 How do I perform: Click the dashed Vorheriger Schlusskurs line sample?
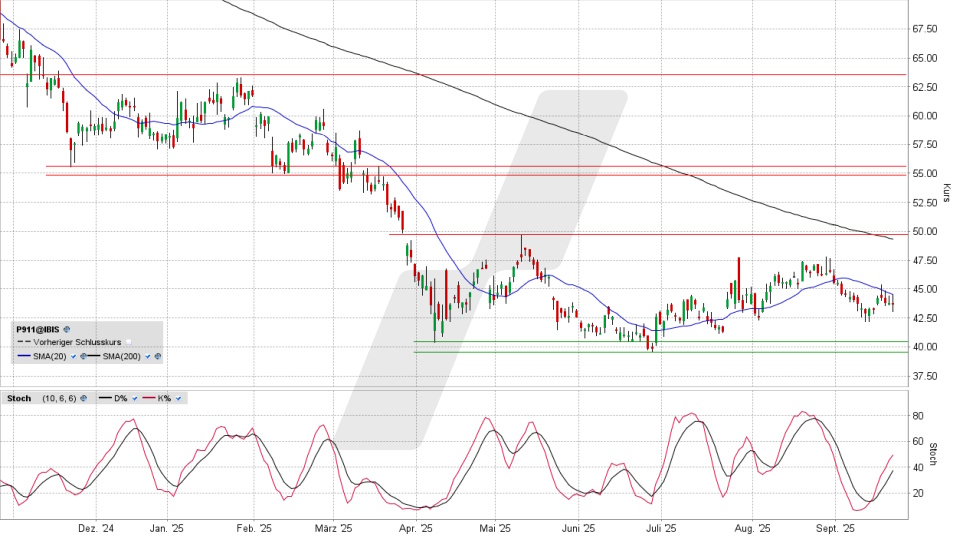tap(23, 342)
